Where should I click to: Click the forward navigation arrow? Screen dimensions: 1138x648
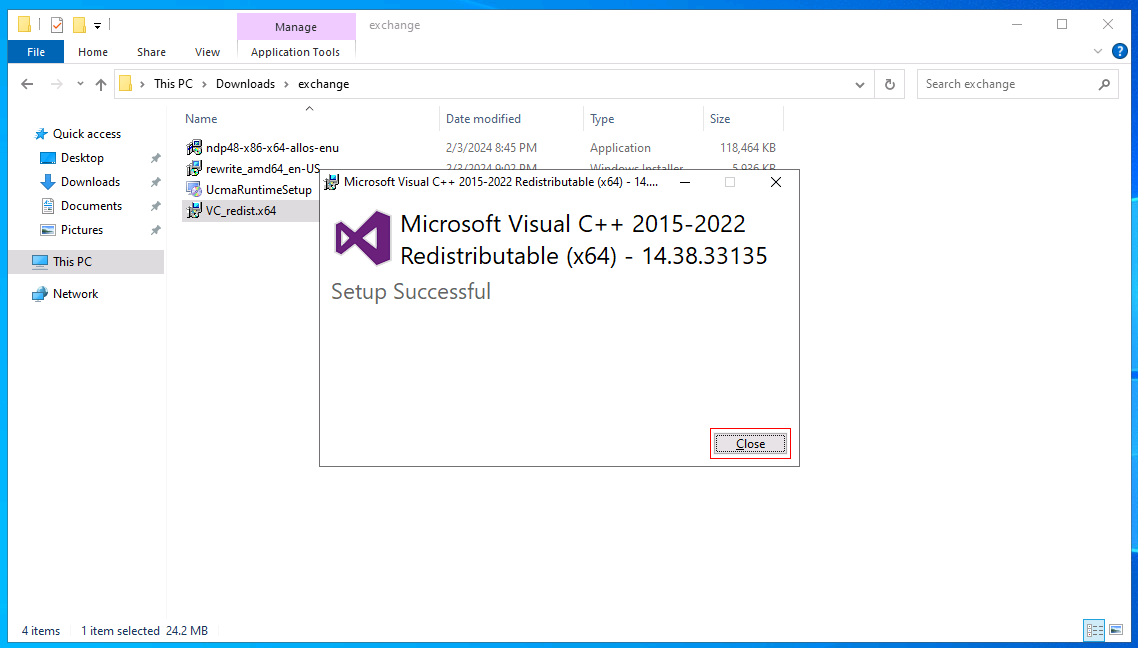(57, 84)
